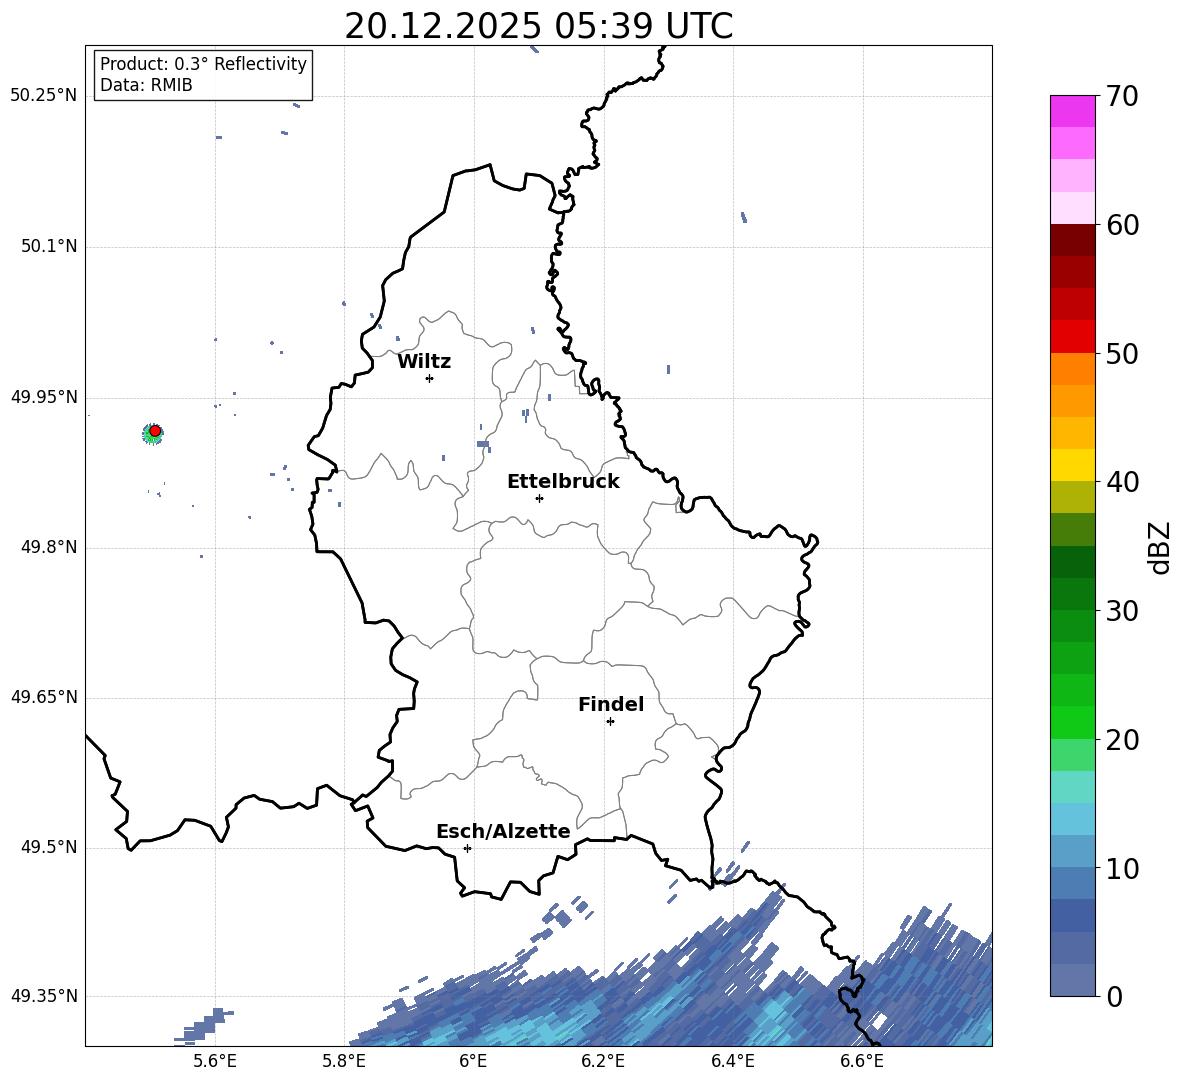Pick the yellow colorbar segment at 40
Viewport: 1184px width, 1081px height.
coord(1072,465)
